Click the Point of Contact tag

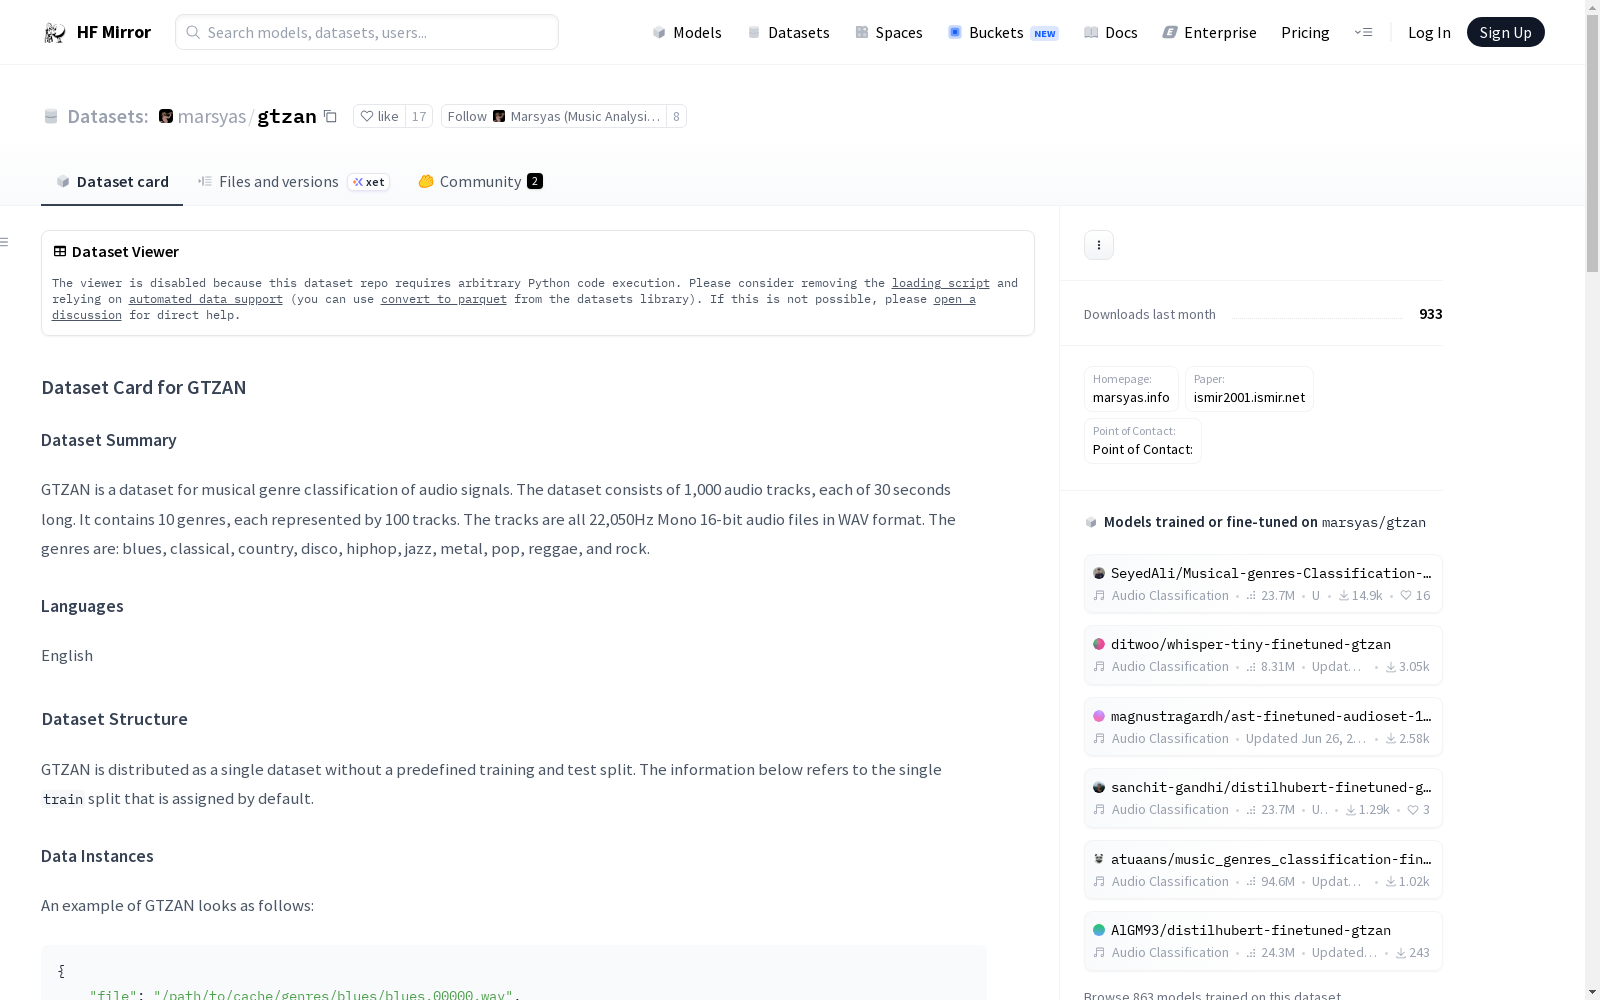1143,441
